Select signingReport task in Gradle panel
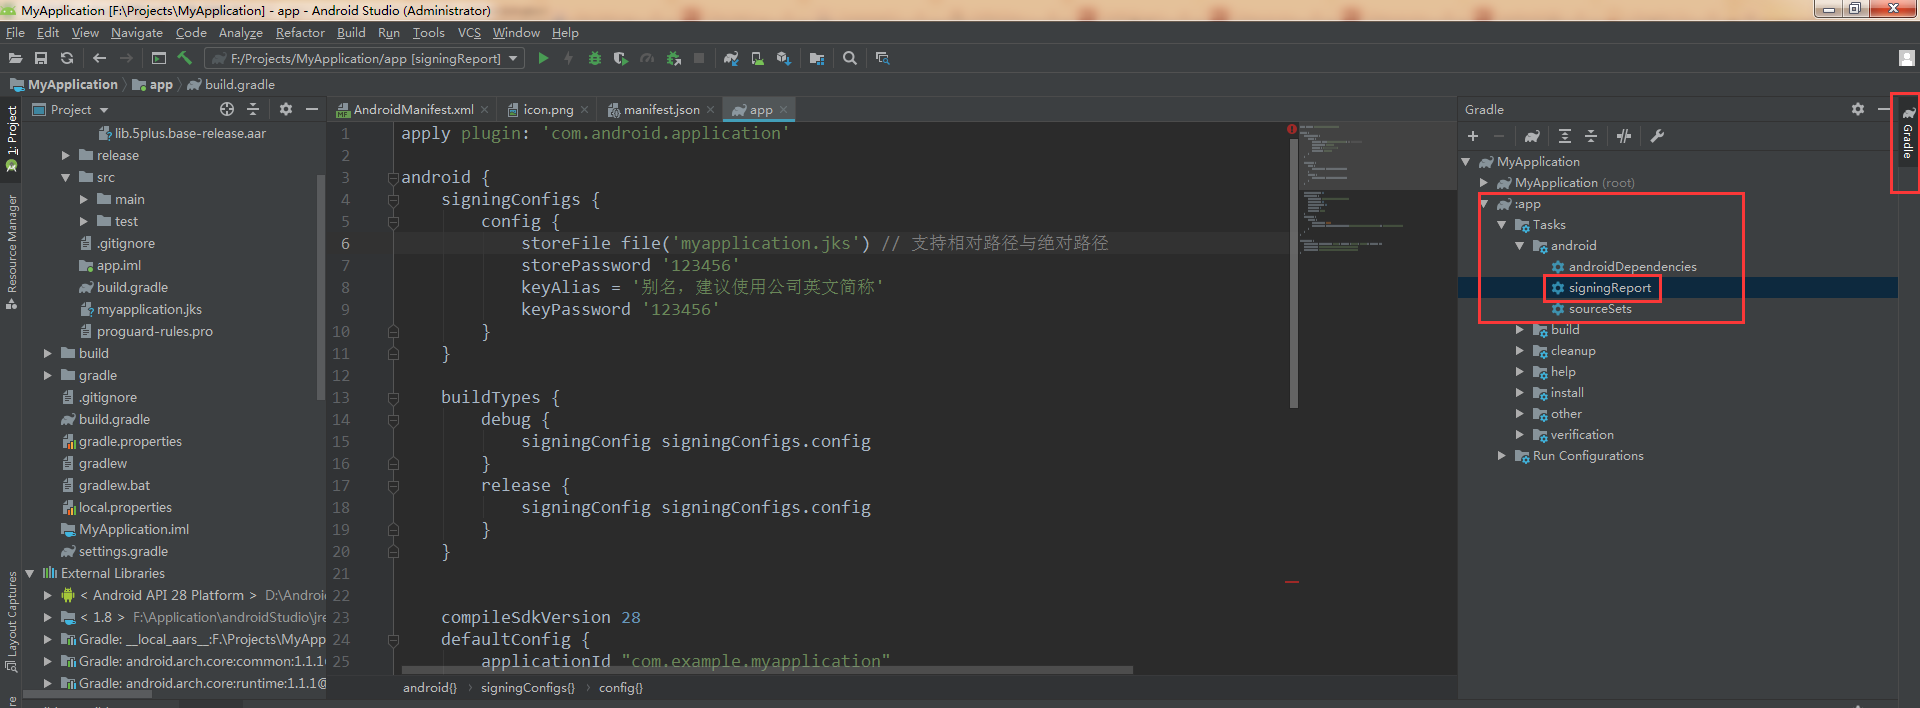The image size is (1920, 708). [1609, 288]
